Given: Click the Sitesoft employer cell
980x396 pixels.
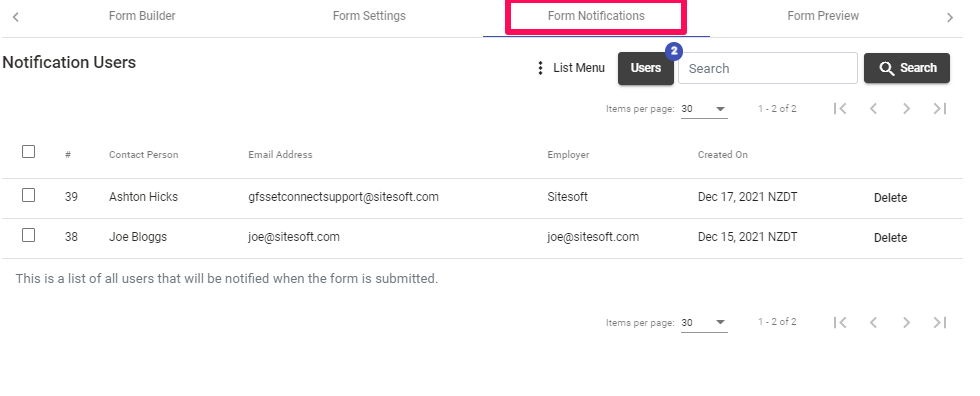Looking at the screenshot, I should click(x=568, y=197).
